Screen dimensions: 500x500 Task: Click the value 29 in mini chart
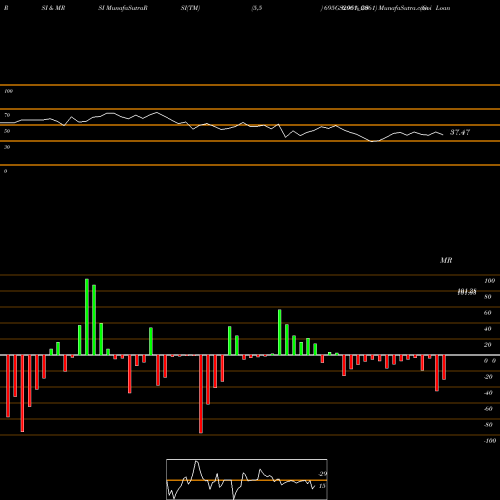tap(322, 474)
